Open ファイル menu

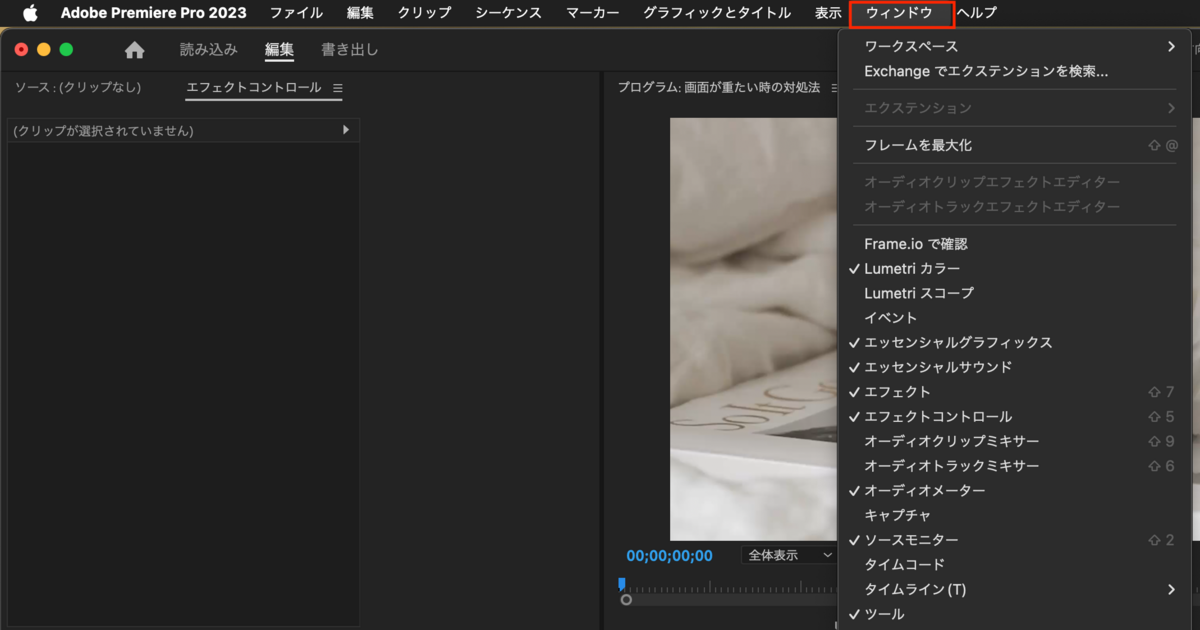tap(296, 13)
